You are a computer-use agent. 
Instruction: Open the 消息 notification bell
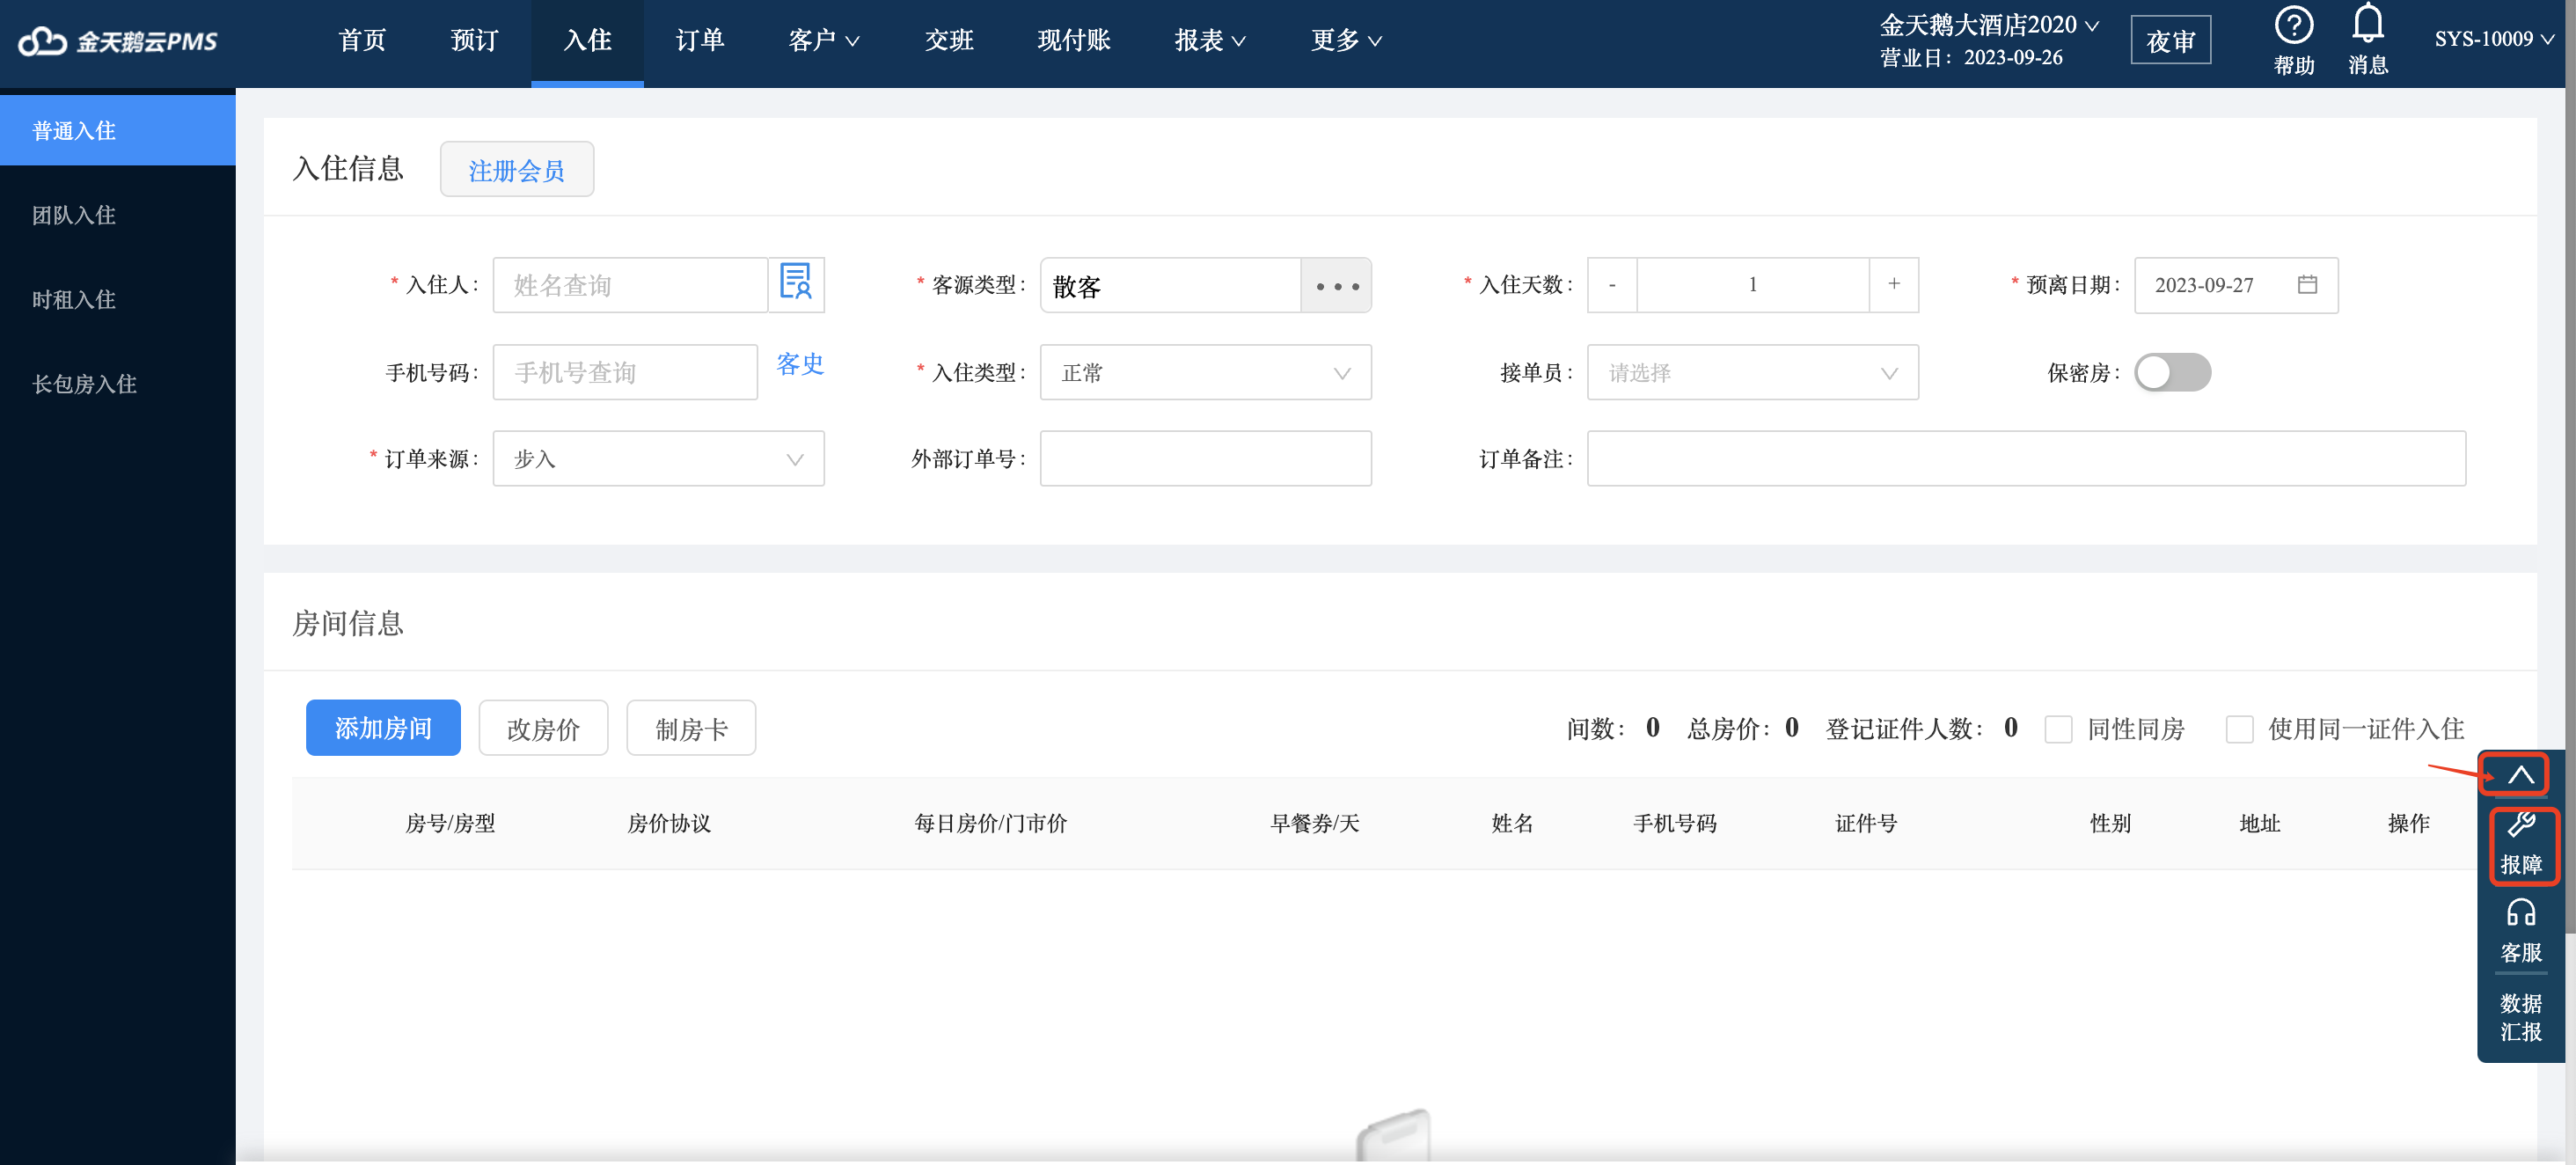coord(2367,40)
